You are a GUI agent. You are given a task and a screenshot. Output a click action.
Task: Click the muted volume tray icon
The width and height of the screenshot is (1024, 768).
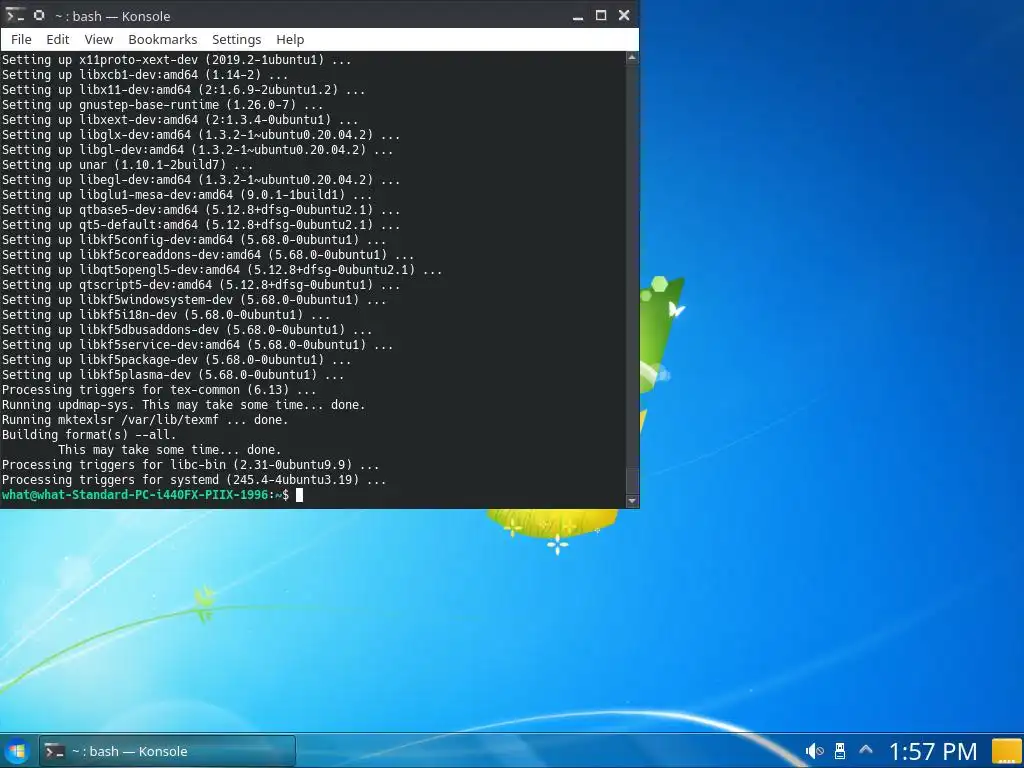(x=814, y=751)
